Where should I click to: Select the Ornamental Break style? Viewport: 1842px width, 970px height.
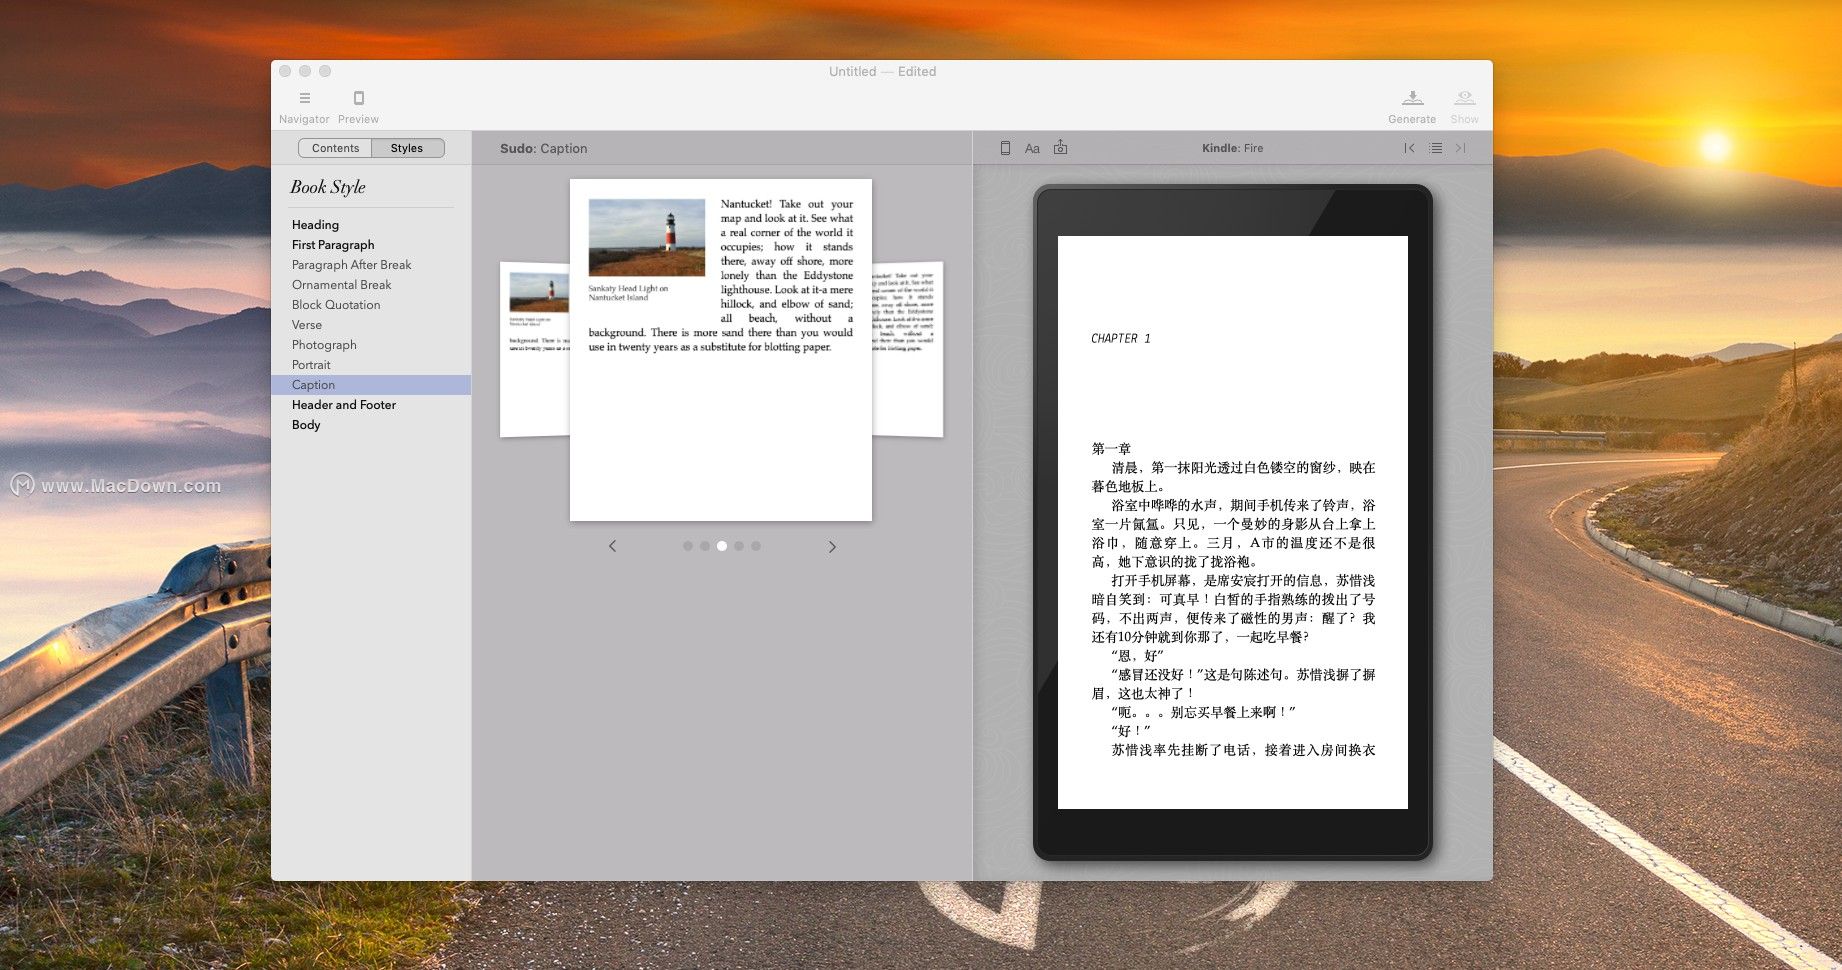[x=341, y=284]
